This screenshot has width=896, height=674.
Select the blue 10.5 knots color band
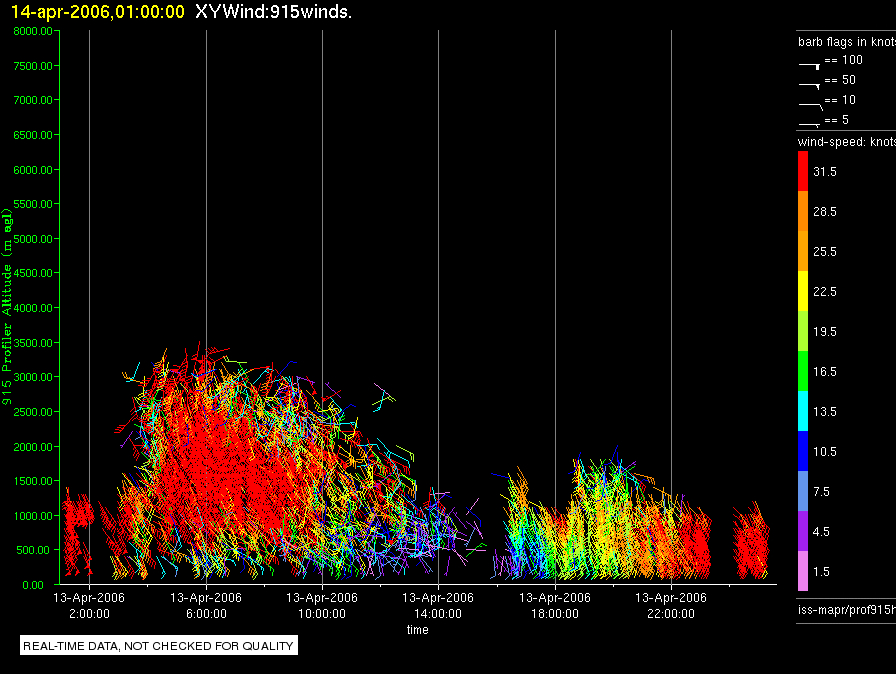[x=803, y=451]
